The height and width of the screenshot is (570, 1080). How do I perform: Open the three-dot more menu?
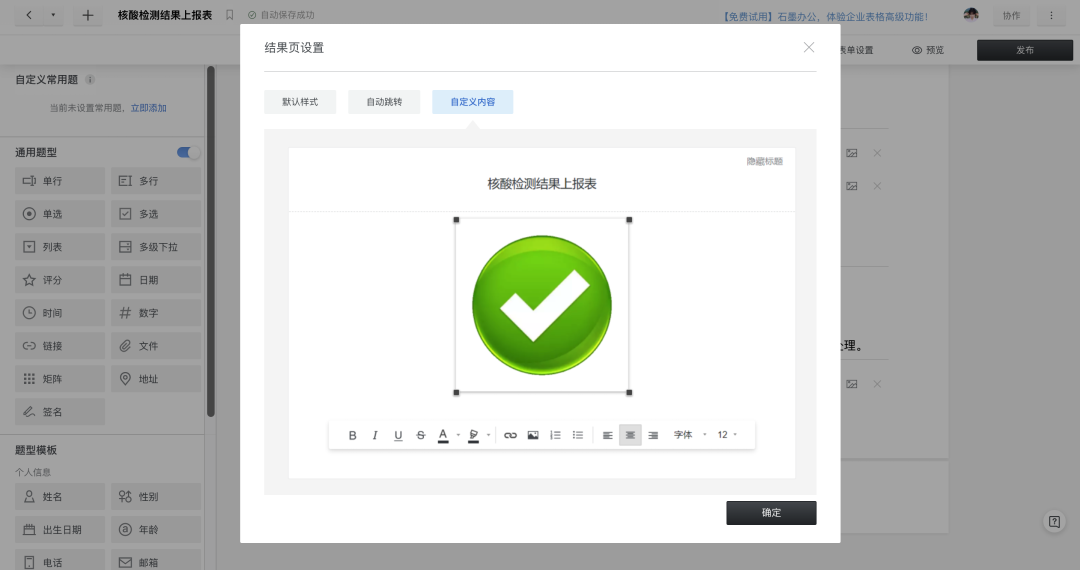point(1051,16)
